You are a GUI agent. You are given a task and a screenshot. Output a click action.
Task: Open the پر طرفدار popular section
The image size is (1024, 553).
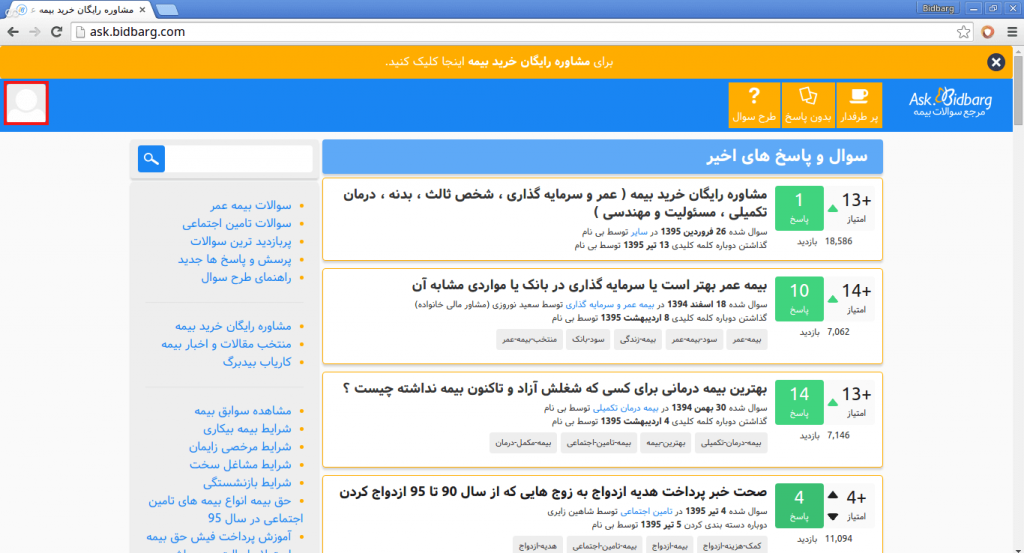point(859,104)
